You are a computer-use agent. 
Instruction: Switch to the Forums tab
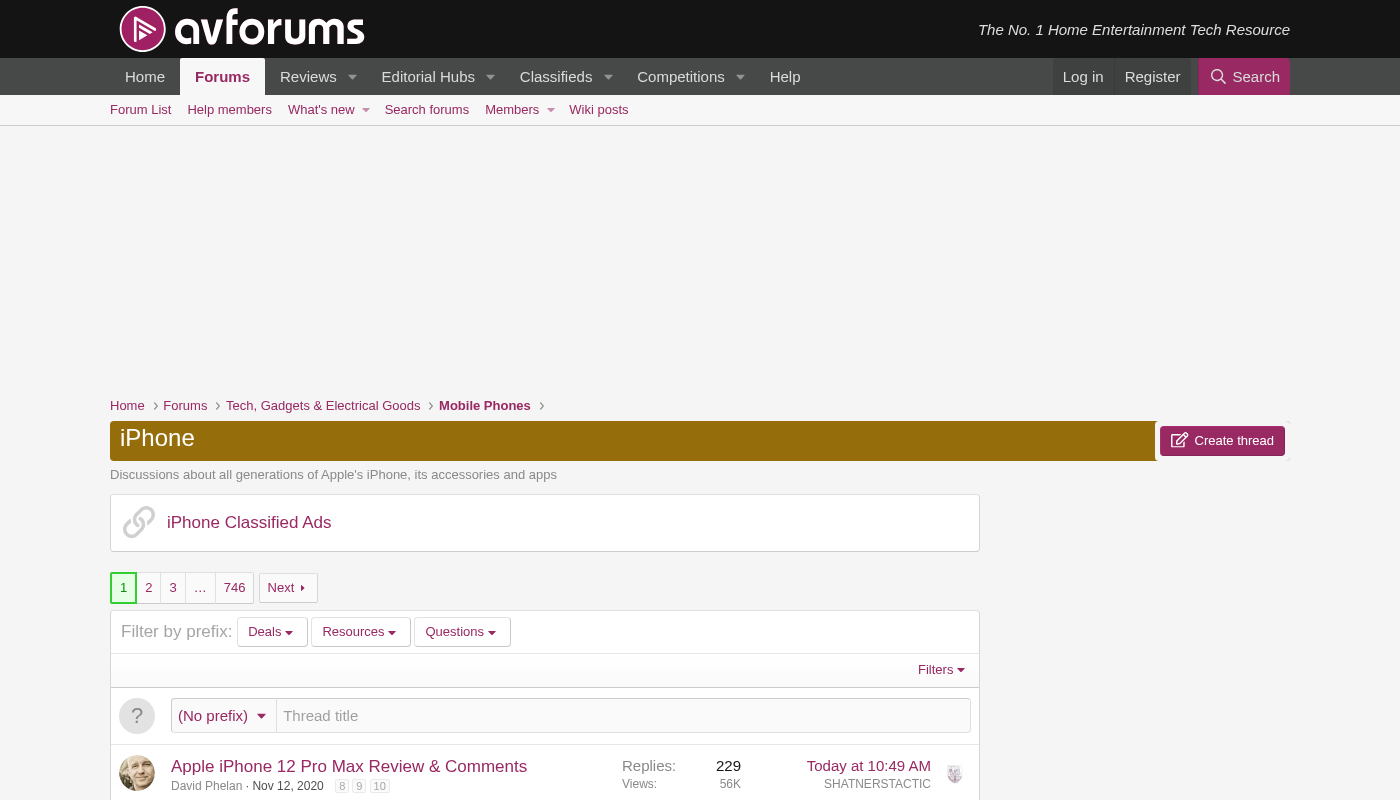(x=222, y=77)
